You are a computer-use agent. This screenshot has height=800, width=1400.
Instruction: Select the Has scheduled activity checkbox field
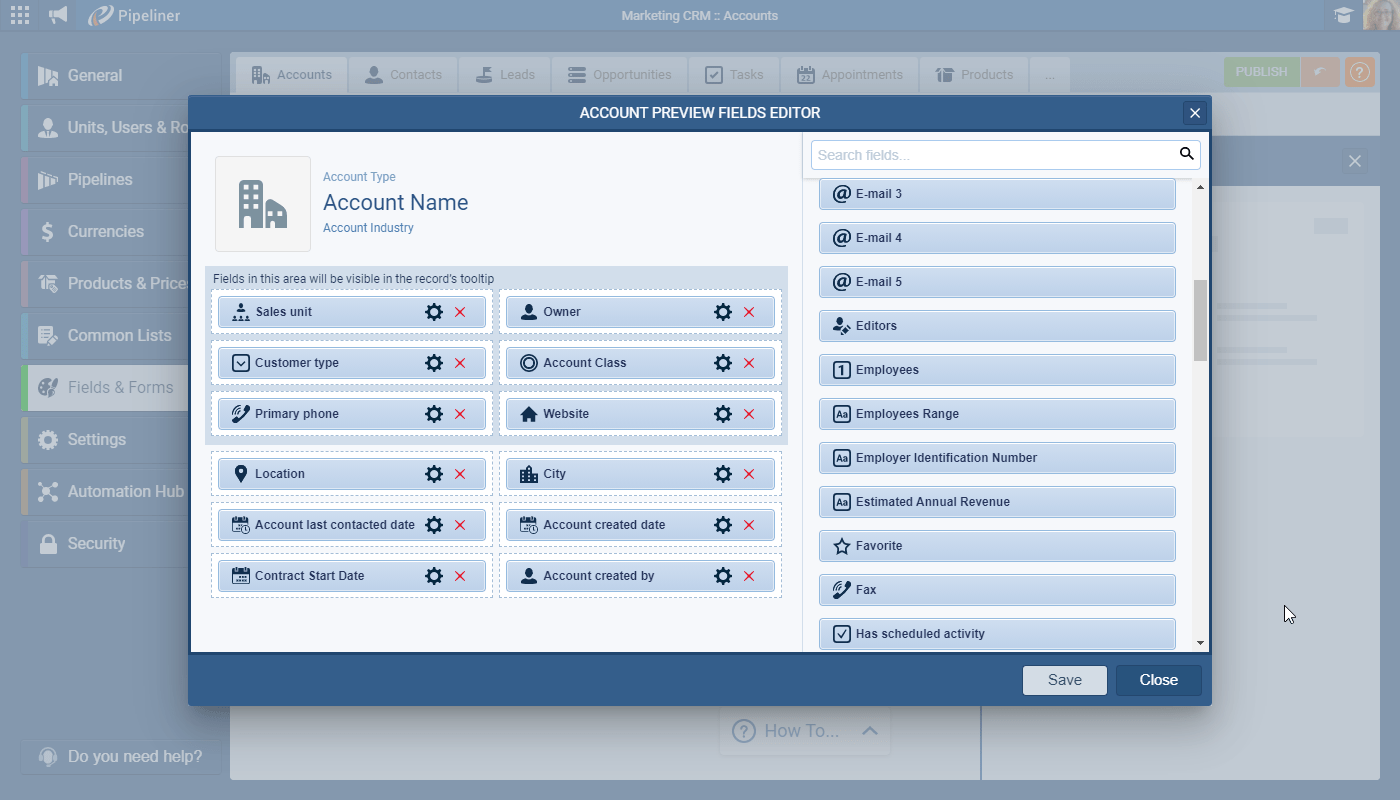(x=996, y=634)
